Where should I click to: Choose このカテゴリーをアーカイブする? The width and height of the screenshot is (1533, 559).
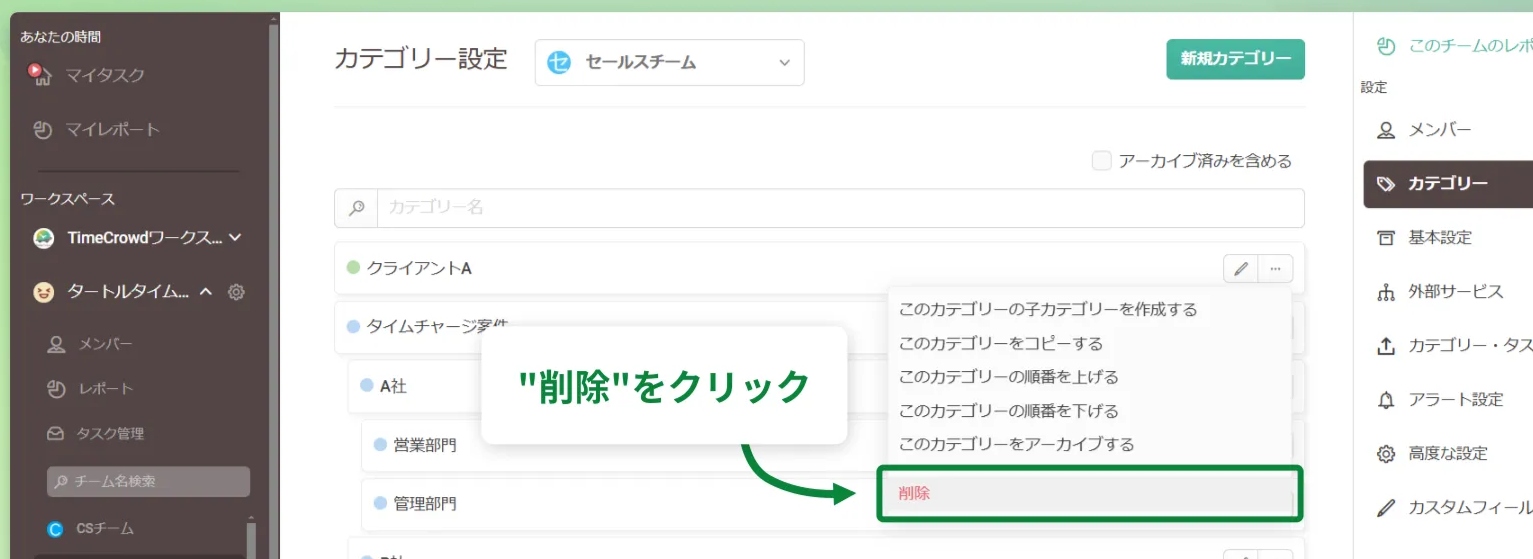click(1016, 444)
